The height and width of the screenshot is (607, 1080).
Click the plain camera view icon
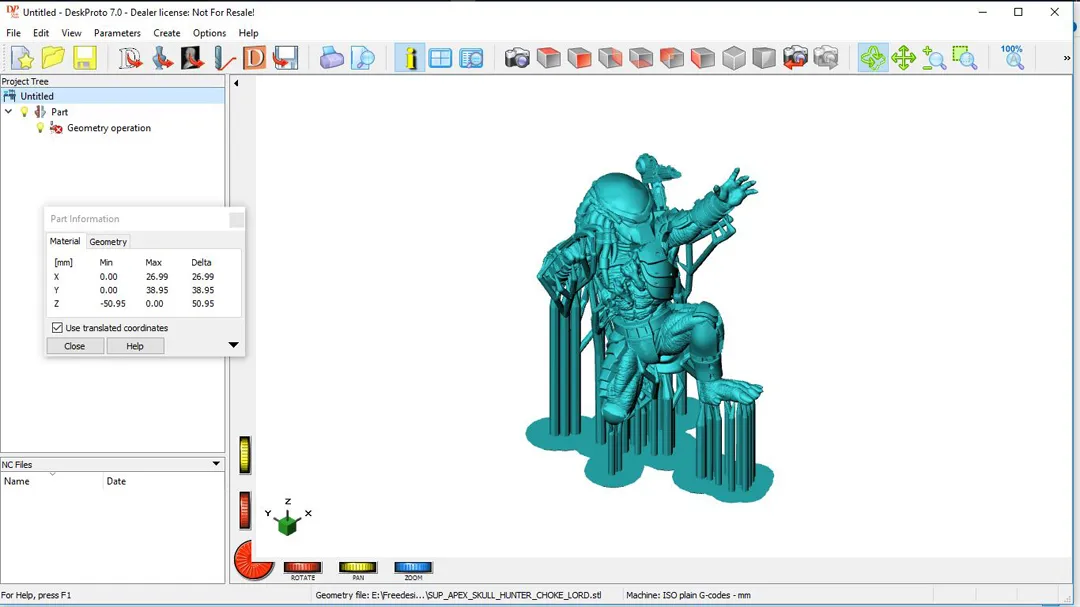(517, 58)
